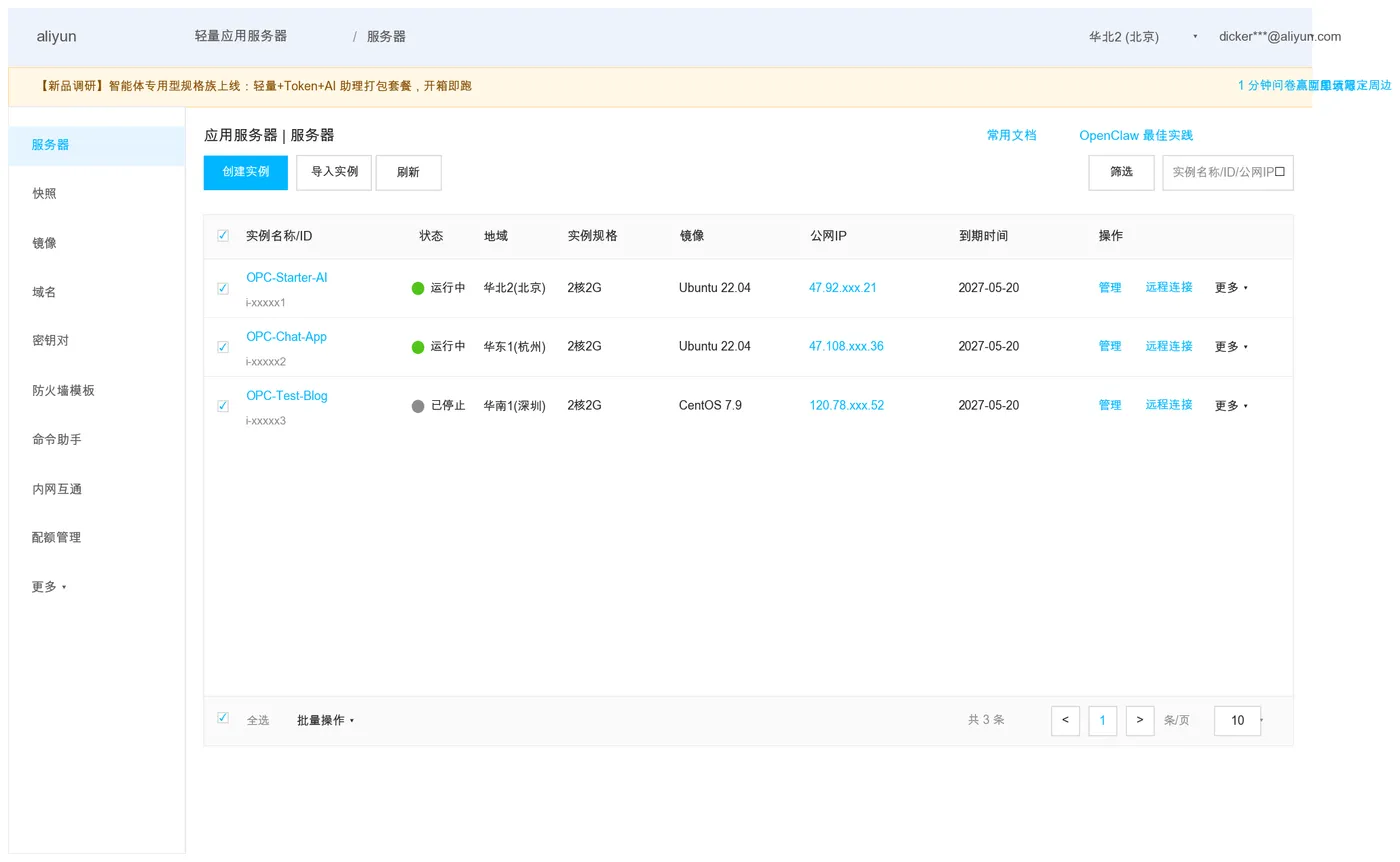Expand 更多 actions for OPC-Chat-App

(1231, 347)
